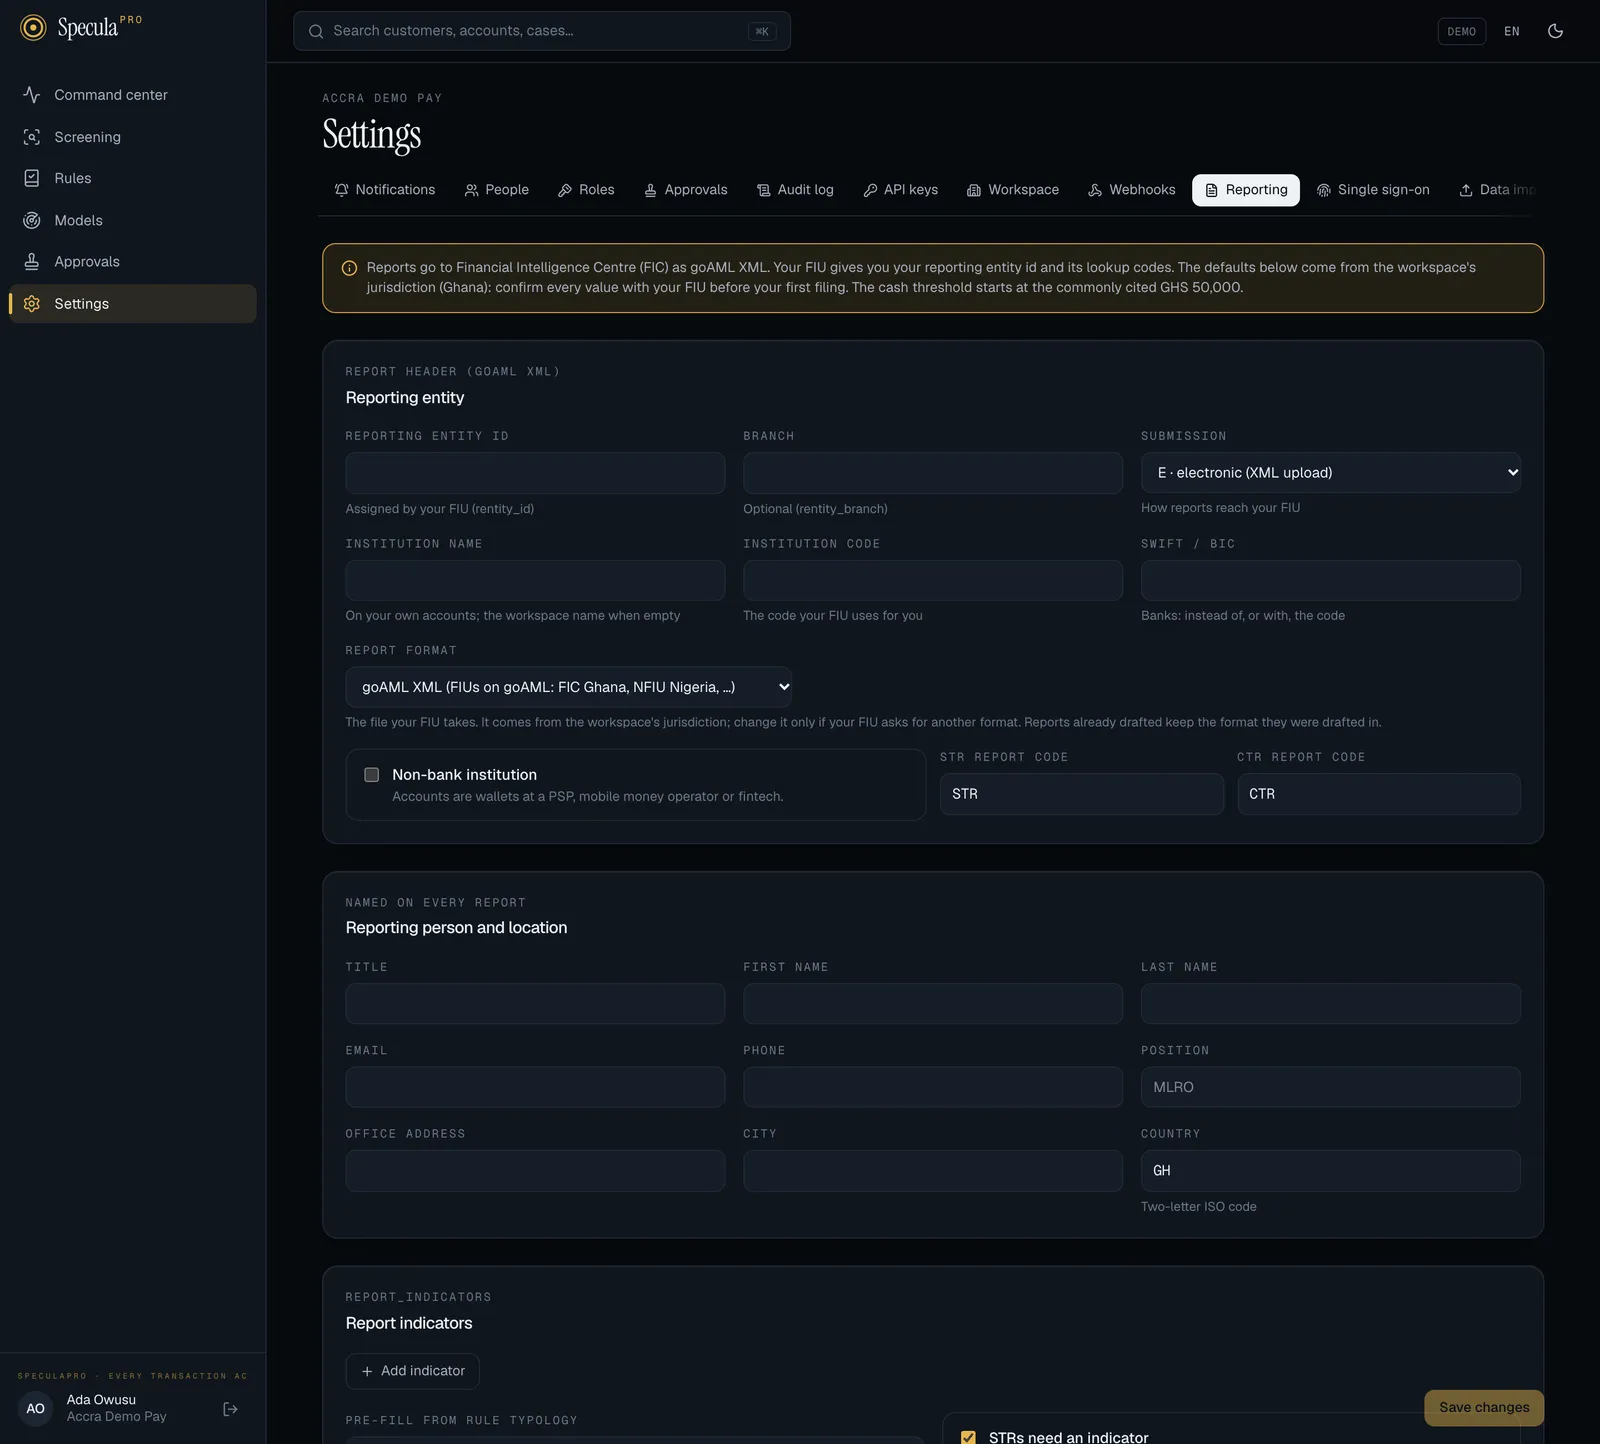The height and width of the screenshot is (1444, 1600).
Task: Open Screening in the sidebar
Action: 132,137
